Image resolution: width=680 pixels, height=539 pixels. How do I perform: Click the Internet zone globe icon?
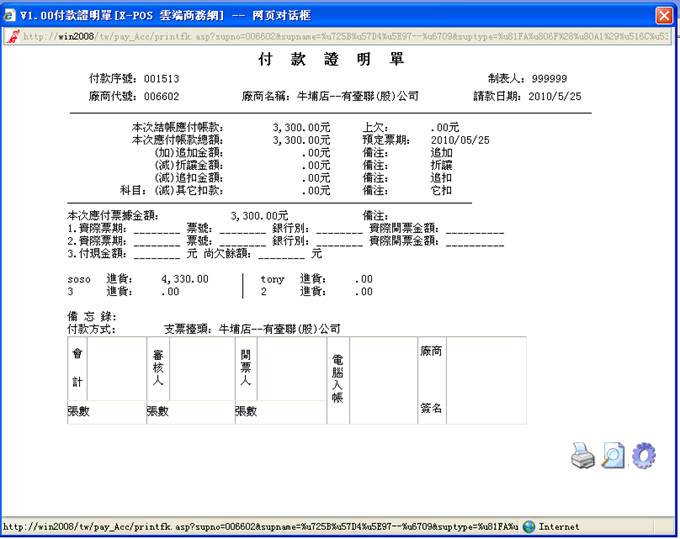click(529, 526)
